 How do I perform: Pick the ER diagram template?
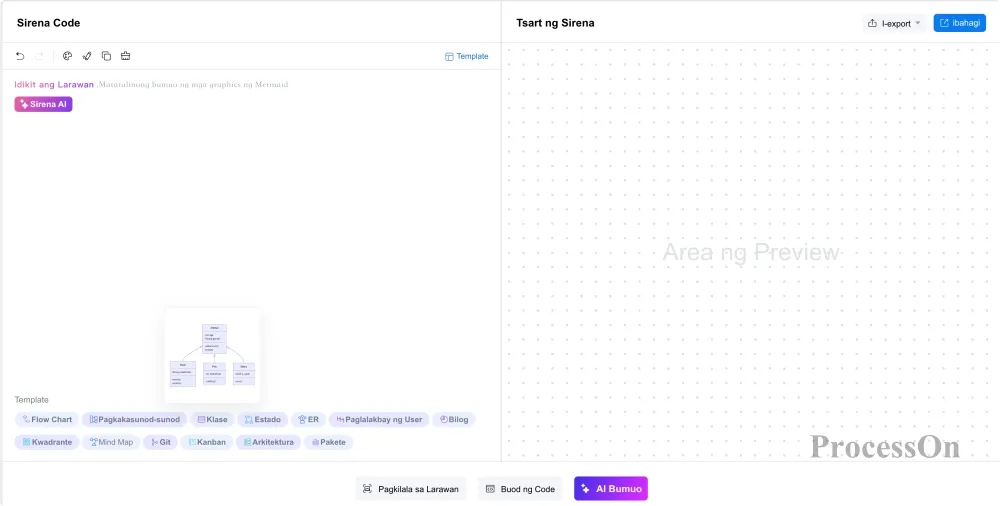[309, 419]
